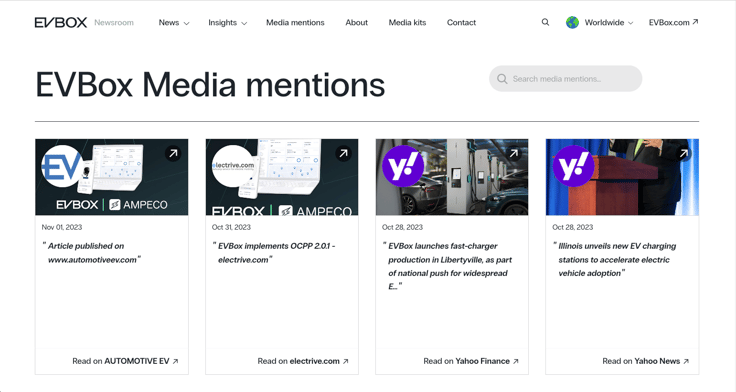Go to Media mentions page
This screenshot has width=736, height=392.
(x=295, y=23)
